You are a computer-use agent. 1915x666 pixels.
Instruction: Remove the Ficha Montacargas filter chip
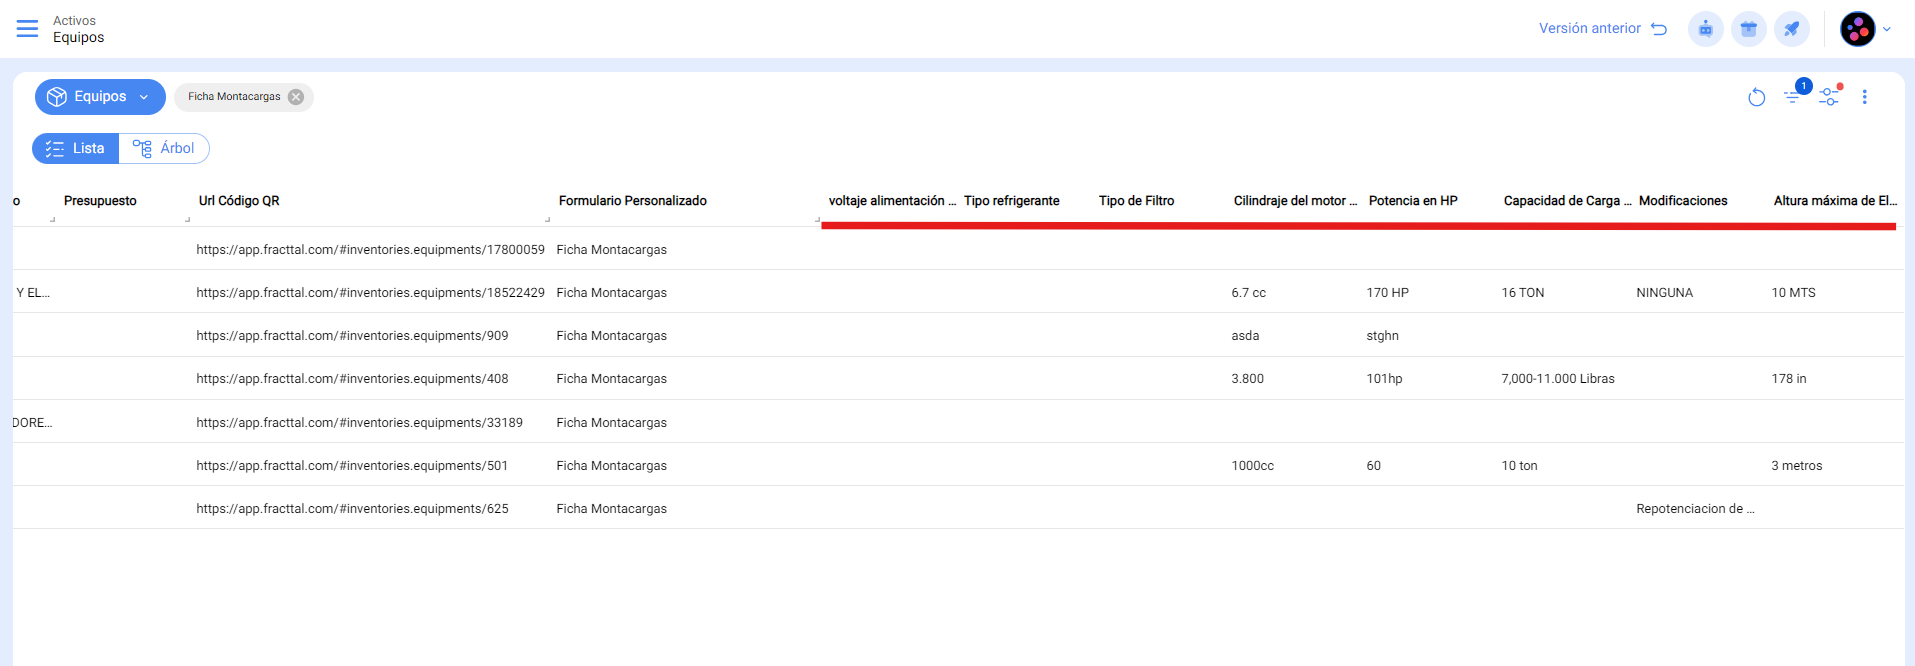point(296,97)
